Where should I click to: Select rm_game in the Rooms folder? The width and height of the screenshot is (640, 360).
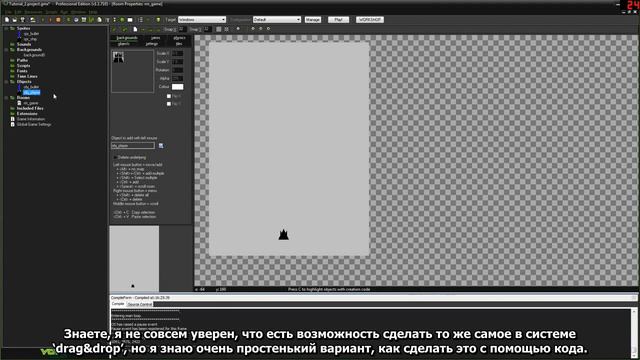(31, 103)
